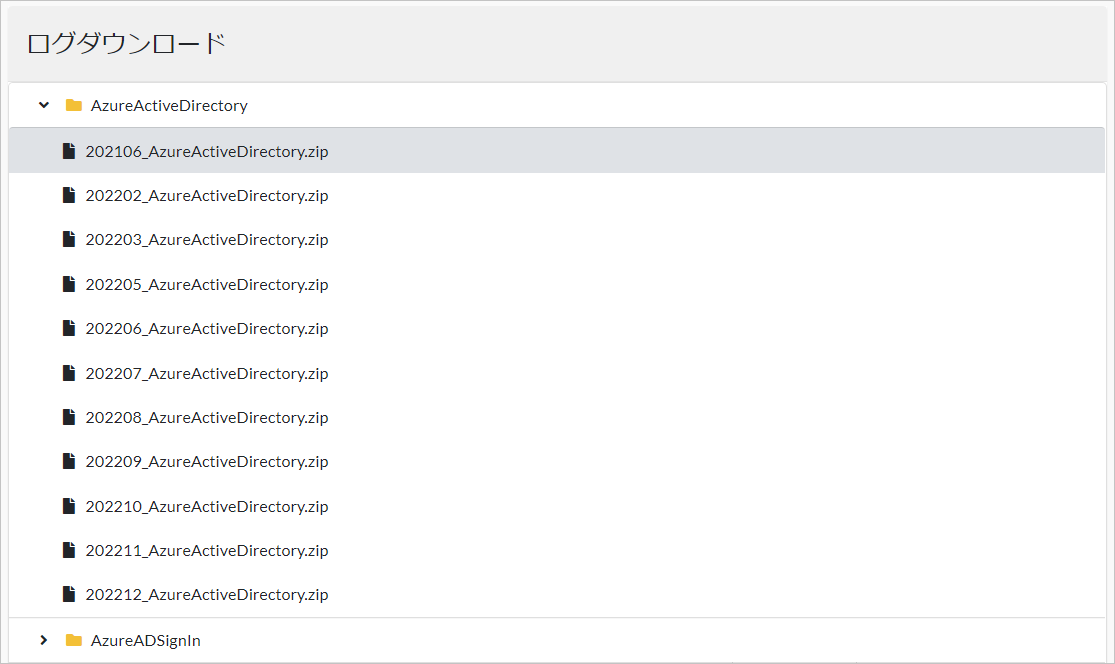The image size is (1115, 664).
Task: Download 202203_AzureActiveDirectory.zip file name
Action: point(207,240)
